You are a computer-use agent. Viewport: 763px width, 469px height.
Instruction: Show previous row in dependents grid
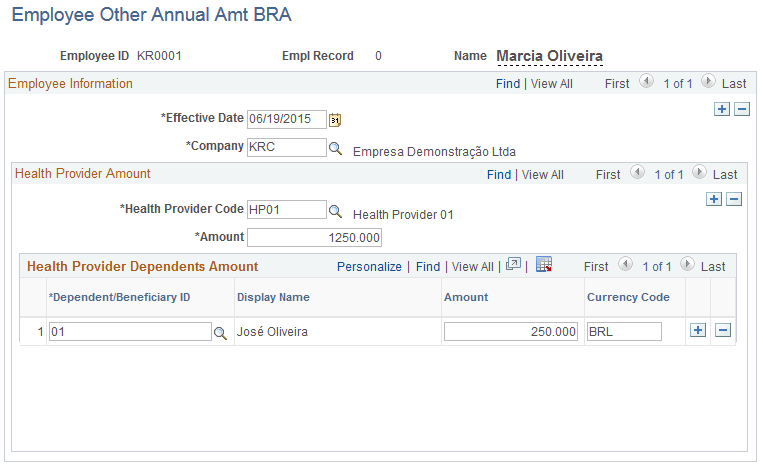pyautogui.click(x=625, y=266)
